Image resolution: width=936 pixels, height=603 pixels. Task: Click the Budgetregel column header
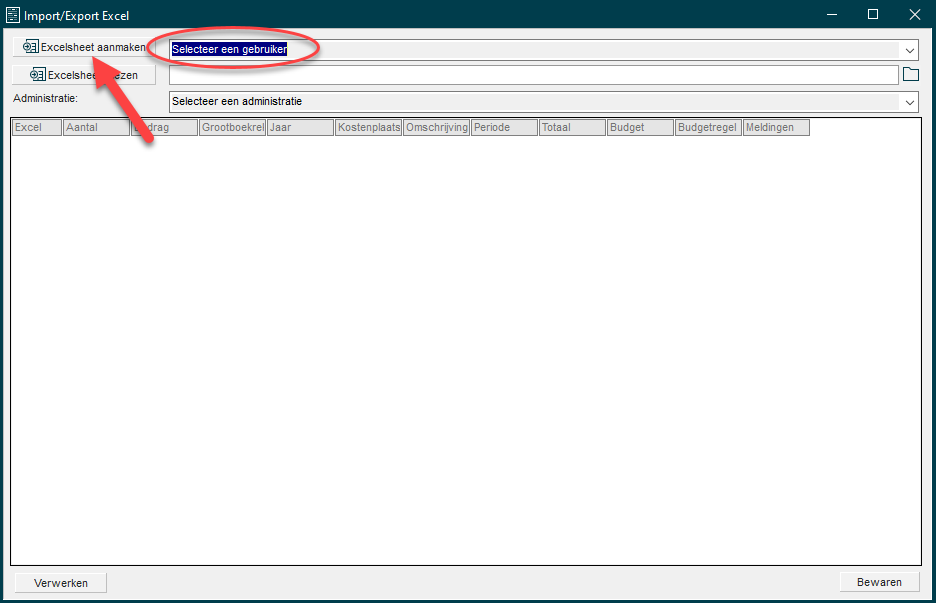click(708, 128)
